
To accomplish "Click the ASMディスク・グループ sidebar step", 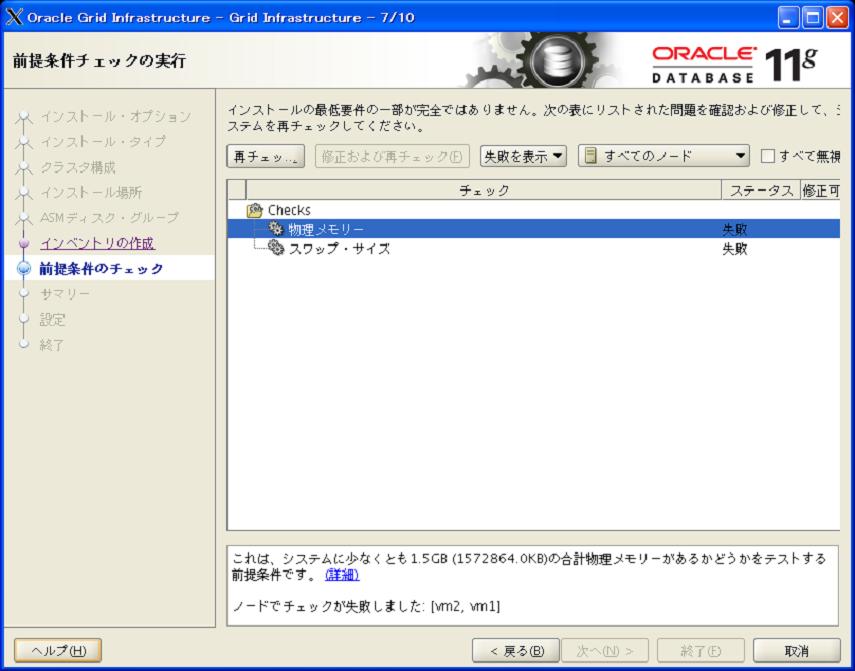I will coord(110,217).
